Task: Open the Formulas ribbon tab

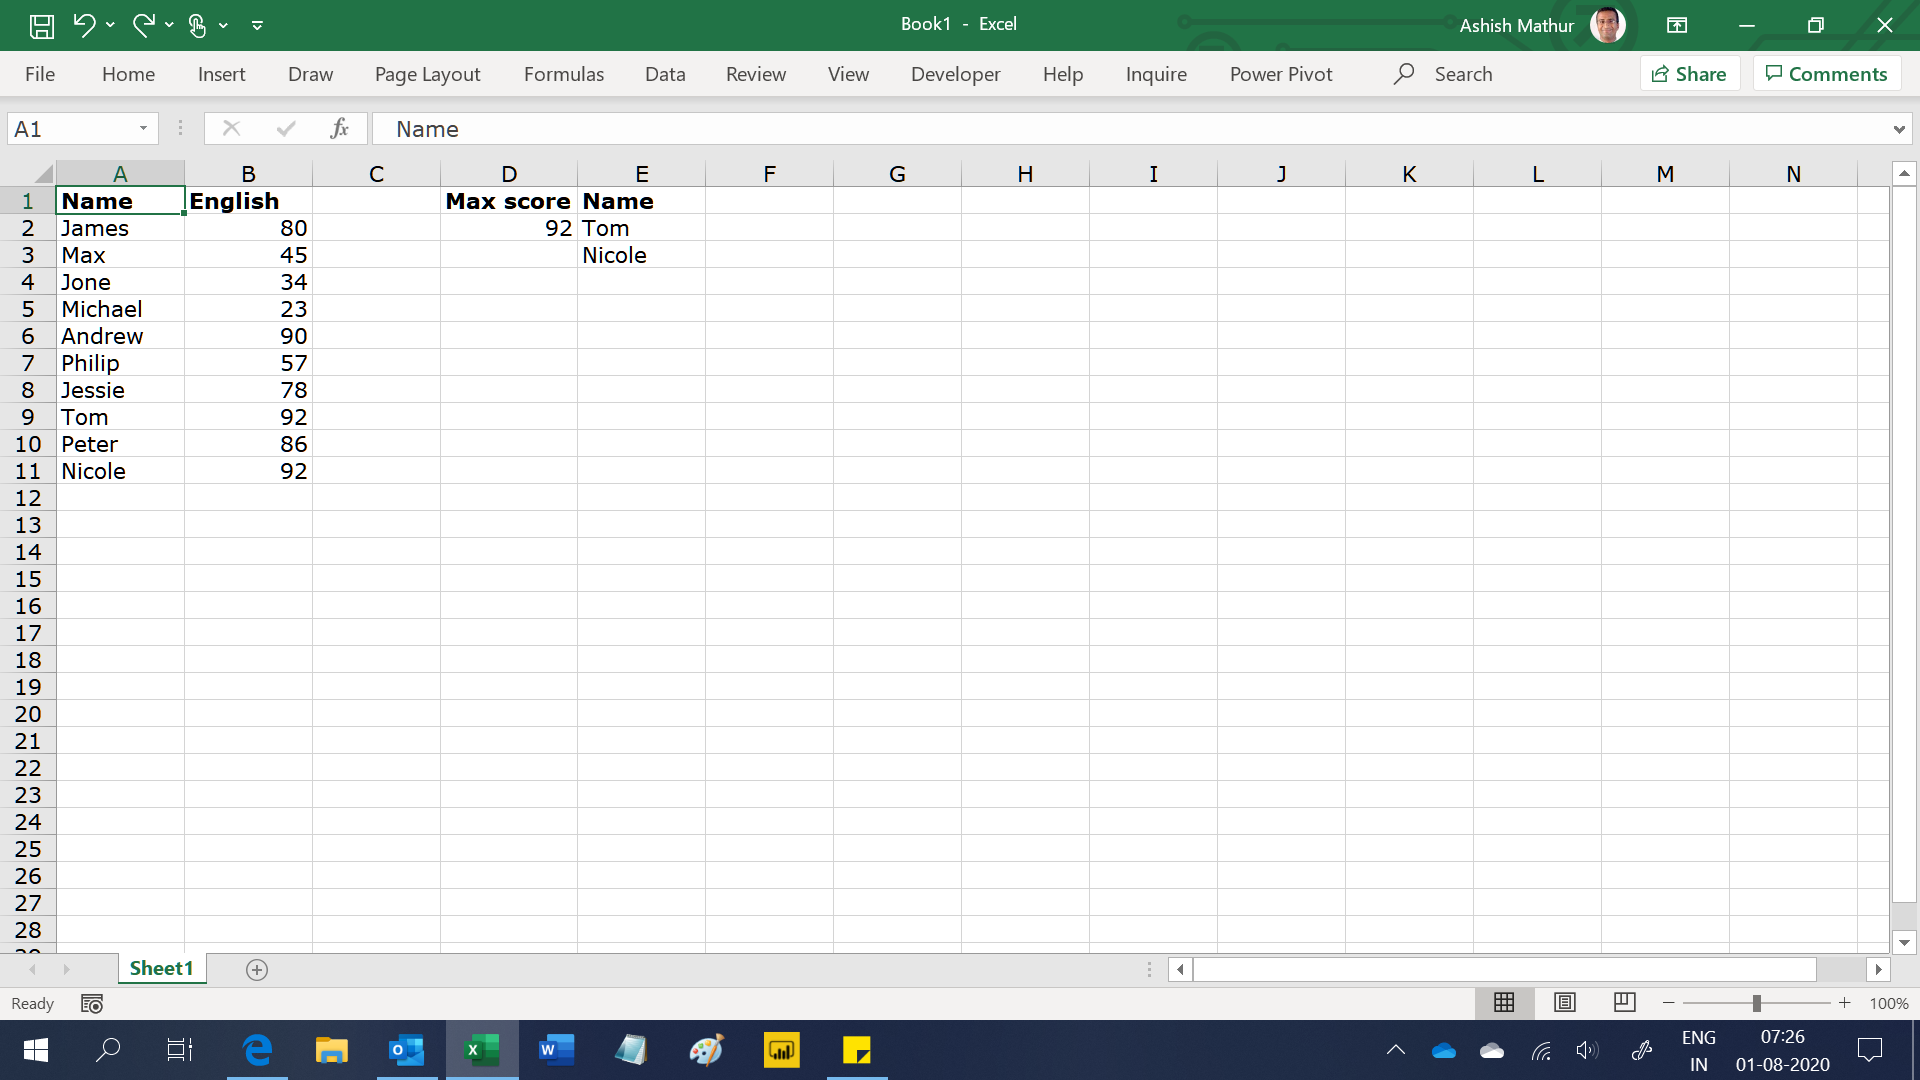Action: coord(563,74)
